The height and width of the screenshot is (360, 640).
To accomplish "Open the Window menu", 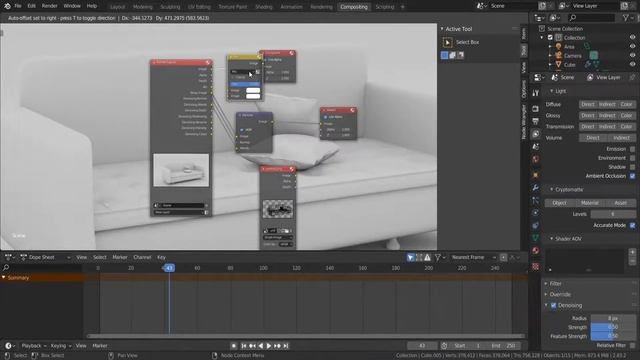I will click(x=72, y=6).
